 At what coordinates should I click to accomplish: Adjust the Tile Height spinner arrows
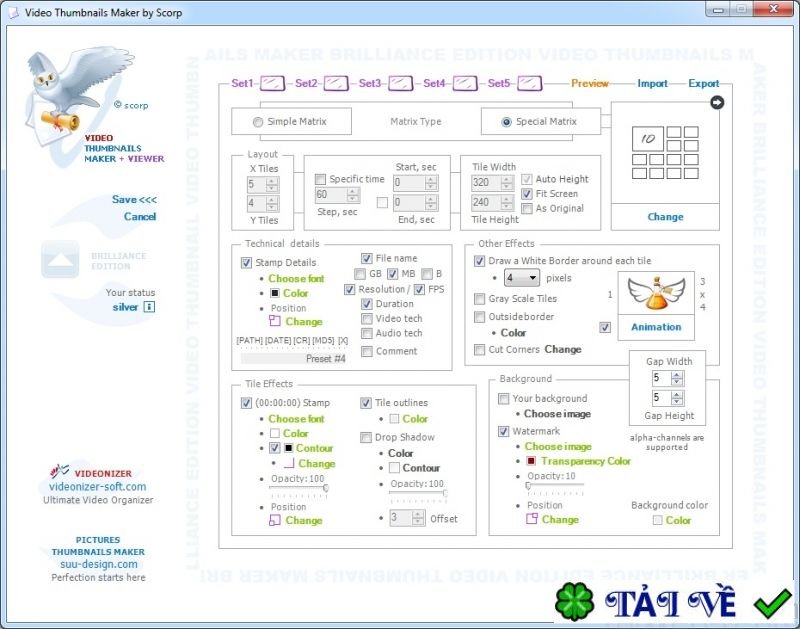tap(507, 203)
